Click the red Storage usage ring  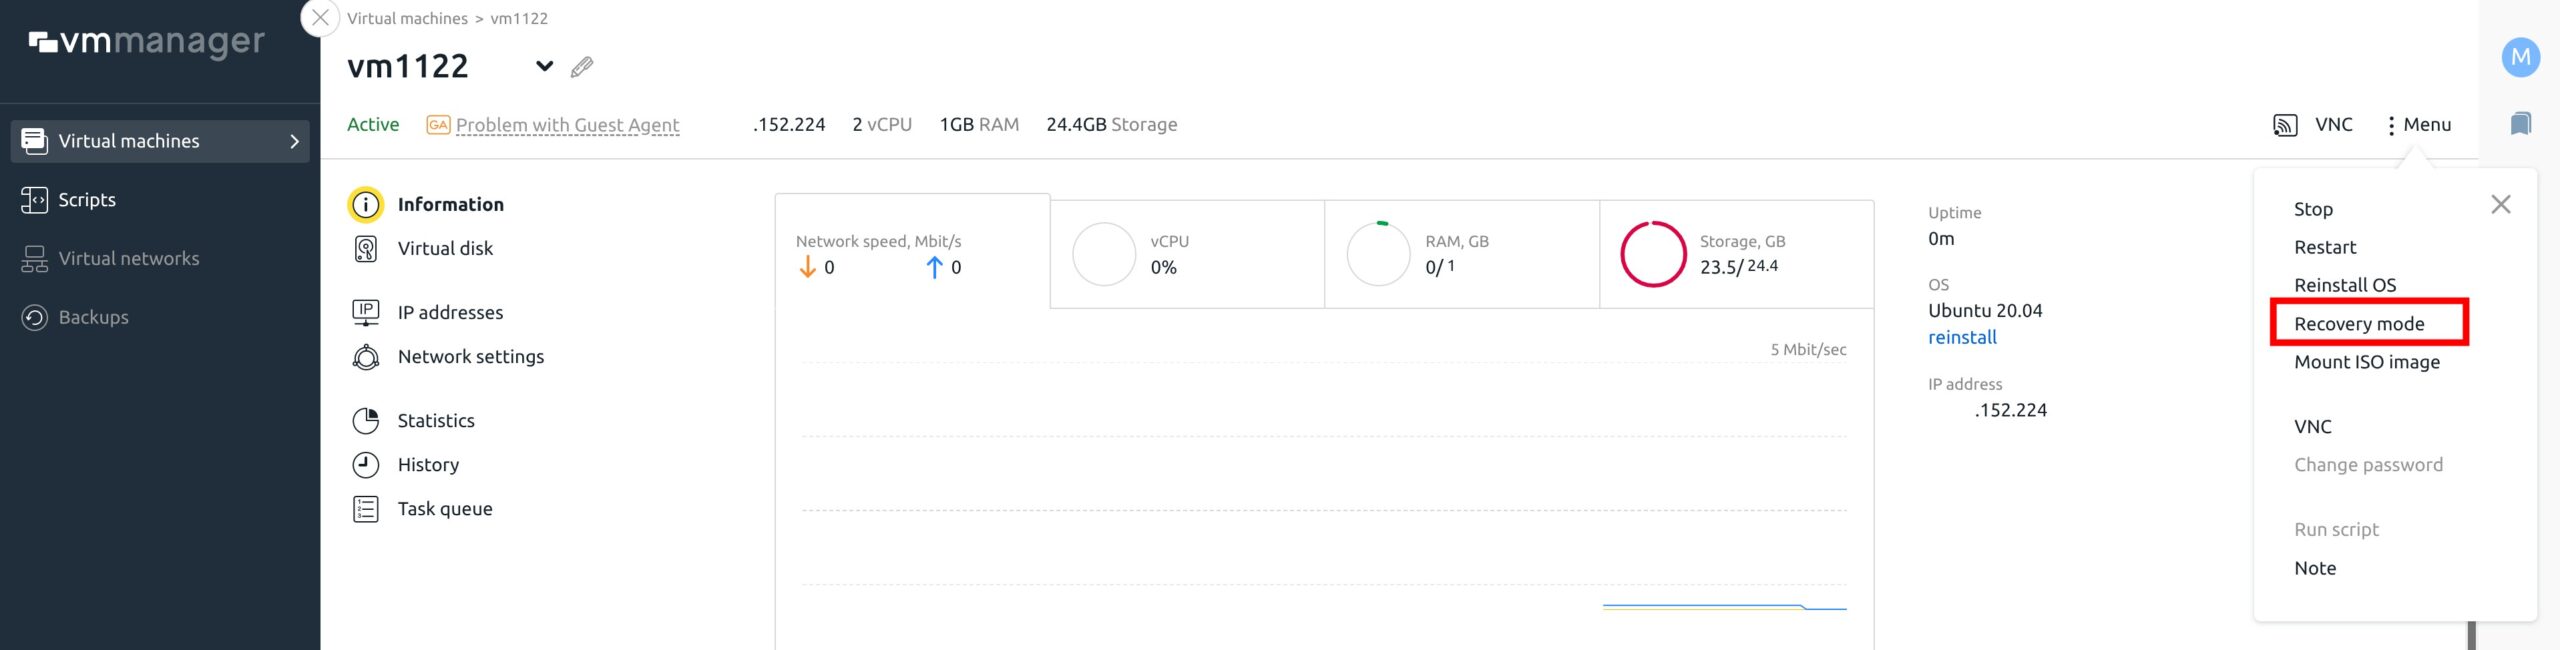(1653, 254)
